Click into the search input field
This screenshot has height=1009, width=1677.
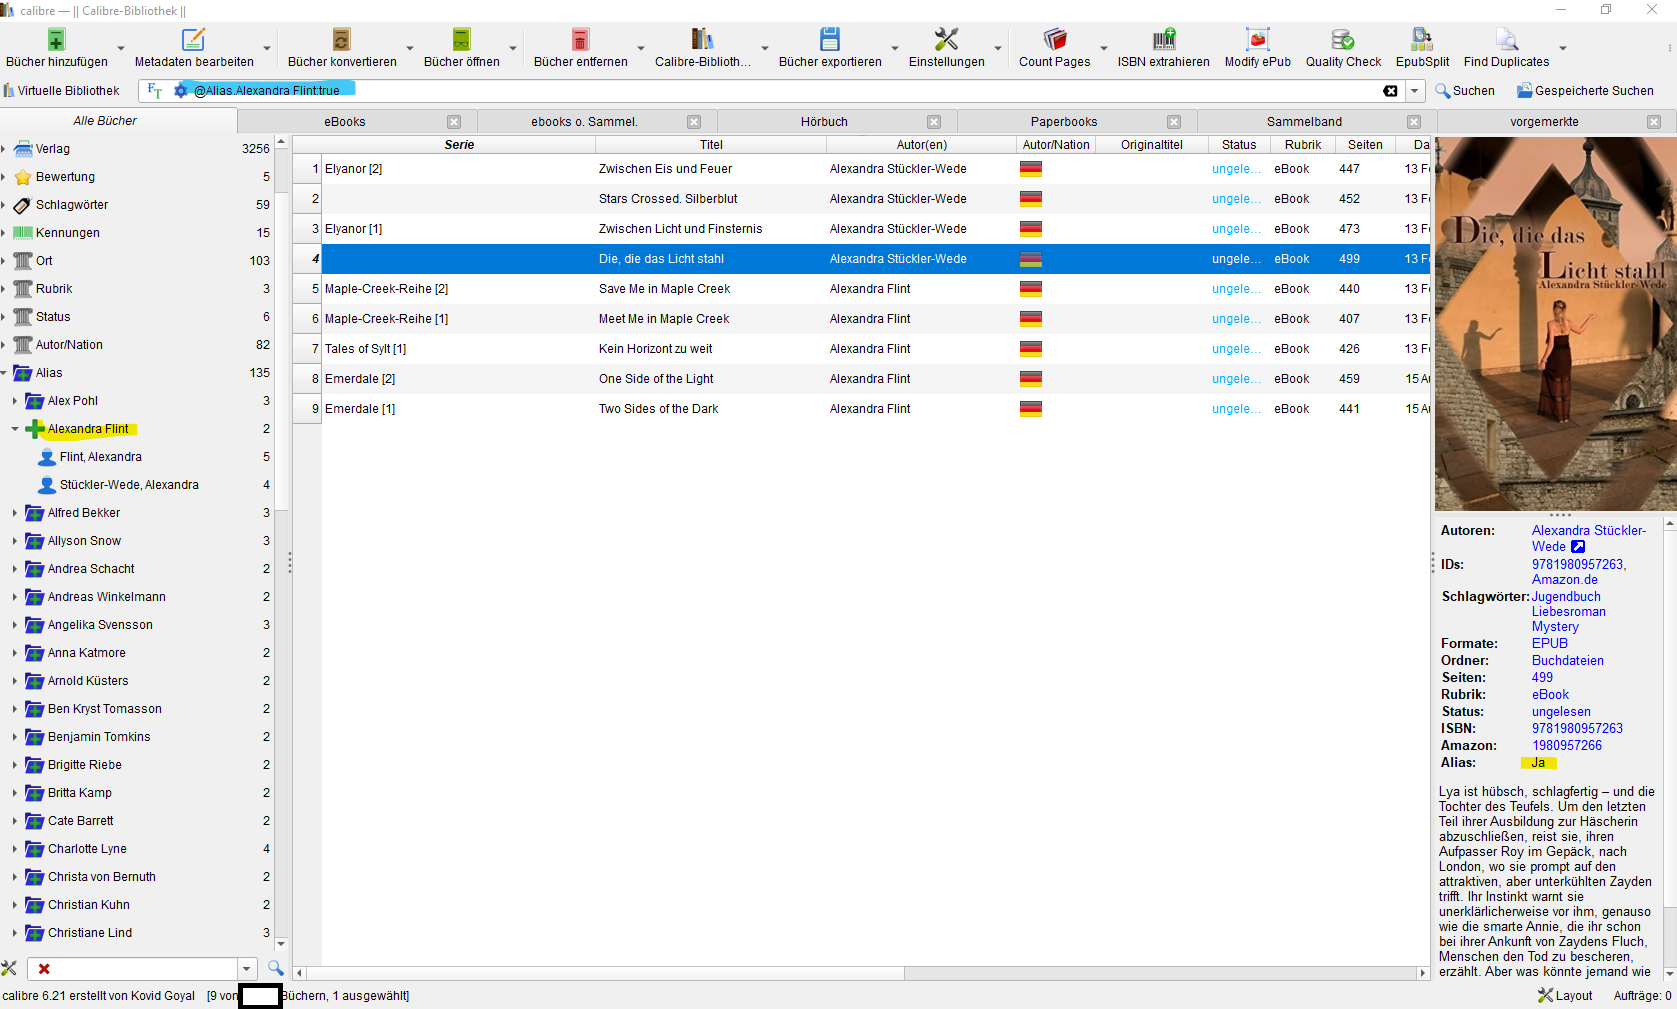coord(780,91)
